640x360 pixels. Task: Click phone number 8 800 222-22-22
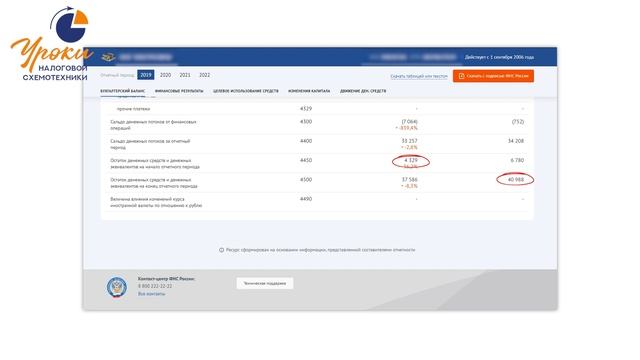pyautogui.click(x=155, y=287)
